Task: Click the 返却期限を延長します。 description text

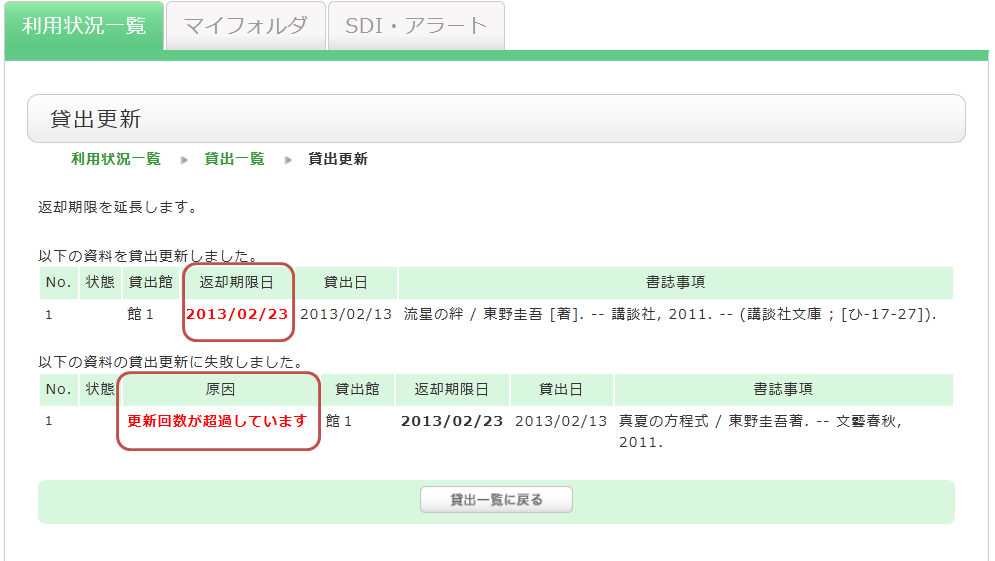Action: pyautogui.click(x=117, y=208)
